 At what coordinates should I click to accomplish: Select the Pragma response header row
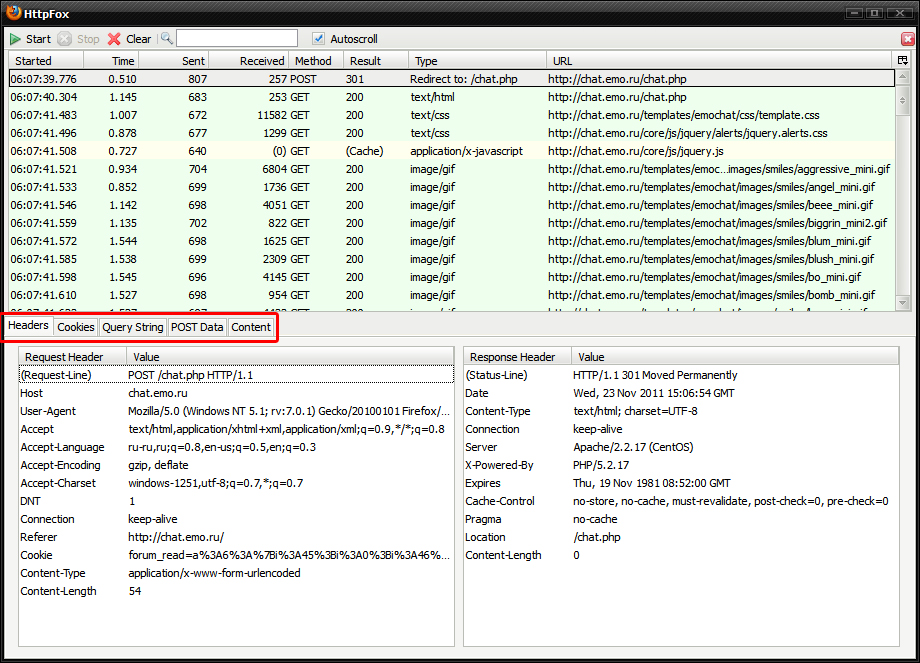pos(681,519)
